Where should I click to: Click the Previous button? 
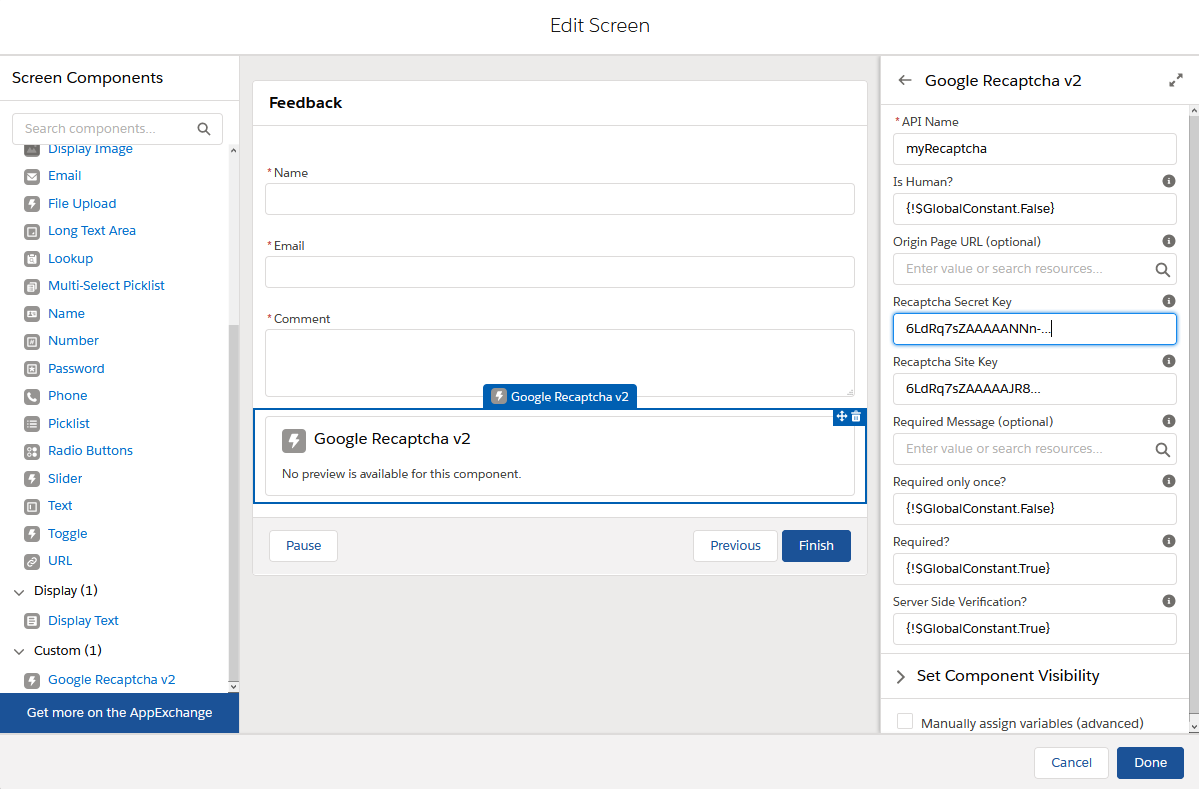[735, 546]
